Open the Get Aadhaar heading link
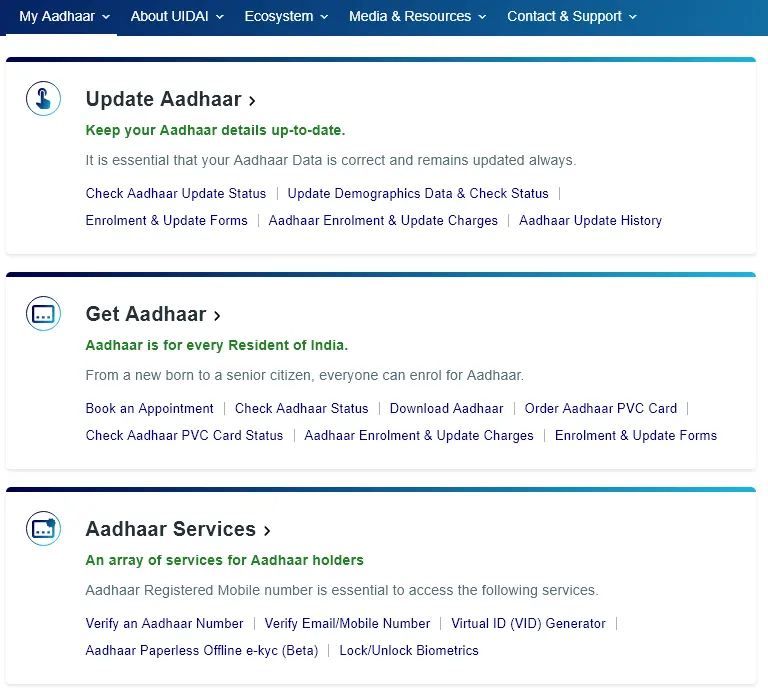The width and height of the screenshot is (768, 692). pyautogui.click(x=146, y=314)
